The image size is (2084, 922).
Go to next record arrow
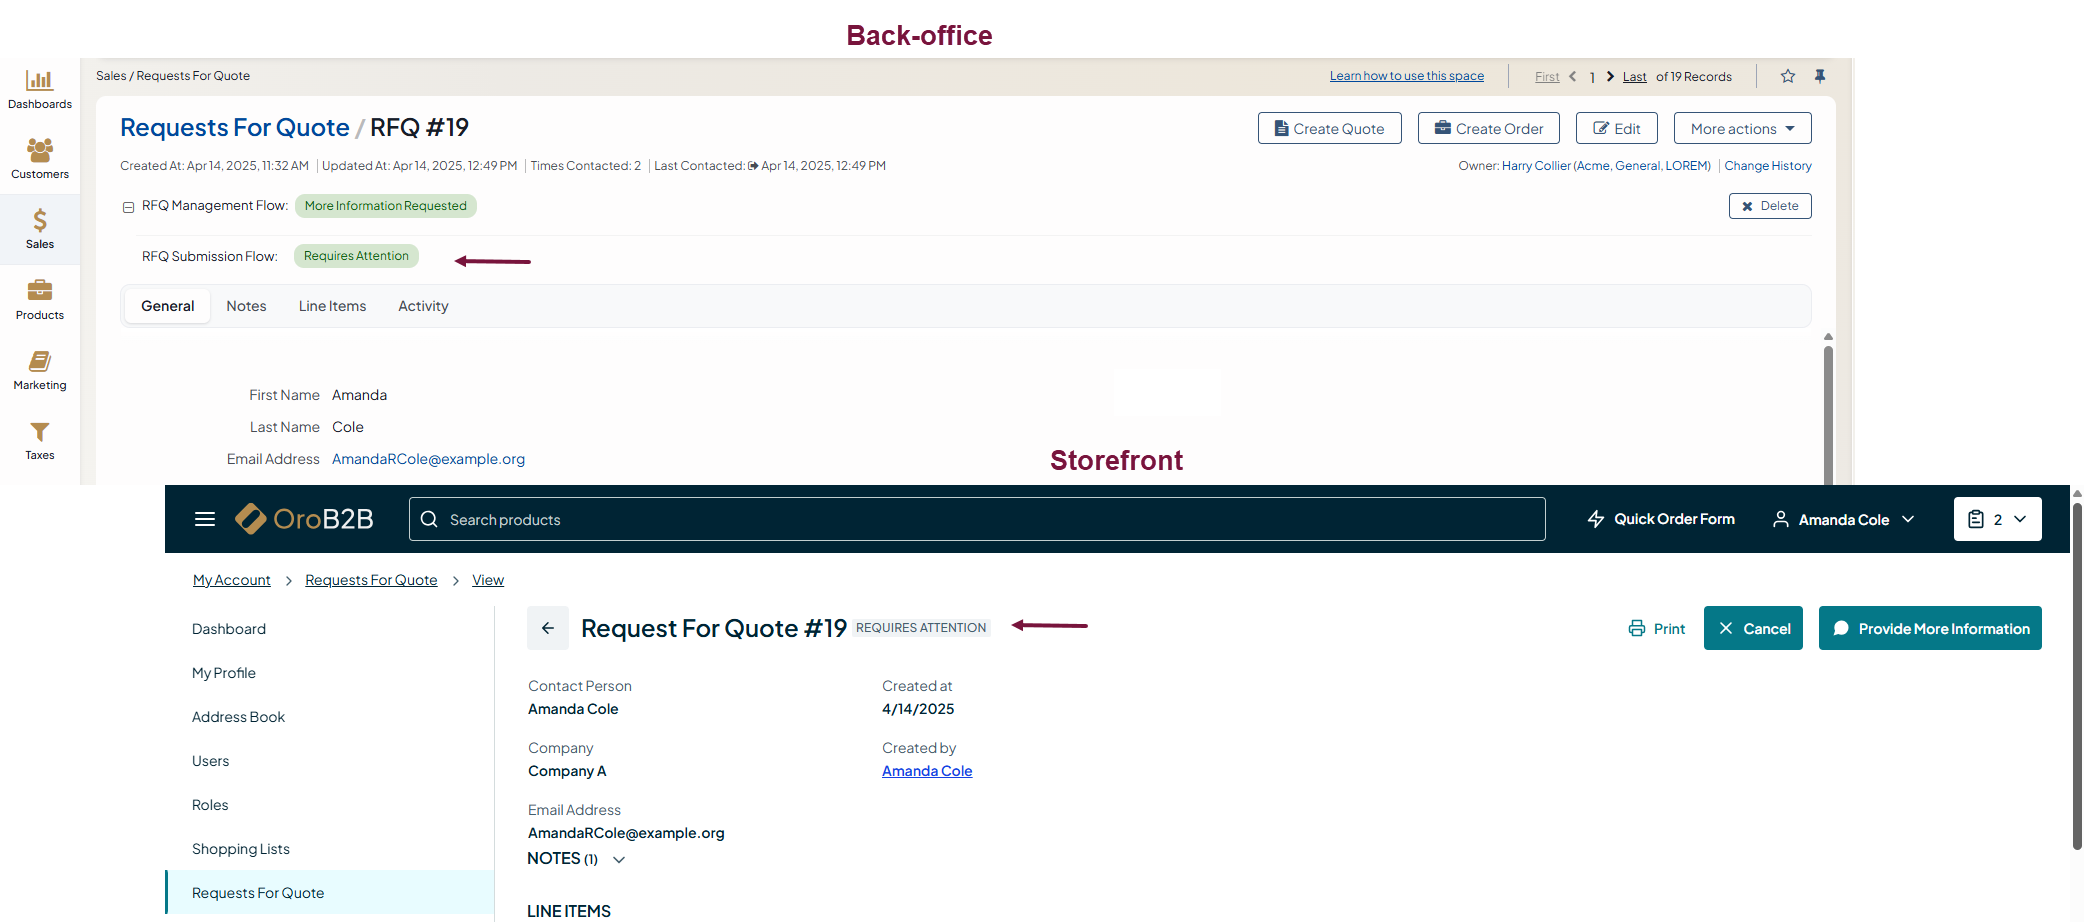pyautogui.click(x=1610, y=76)
